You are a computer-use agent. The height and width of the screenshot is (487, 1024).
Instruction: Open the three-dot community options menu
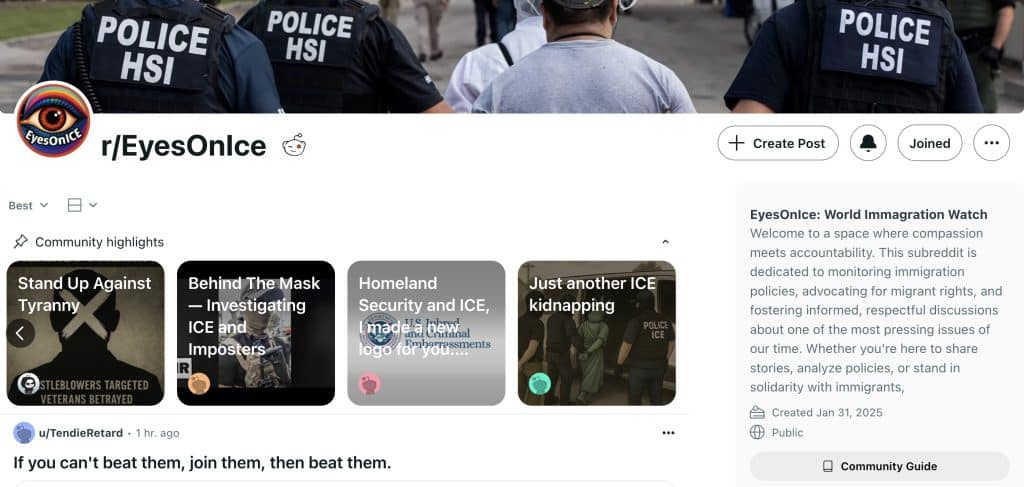click(991, 143)
